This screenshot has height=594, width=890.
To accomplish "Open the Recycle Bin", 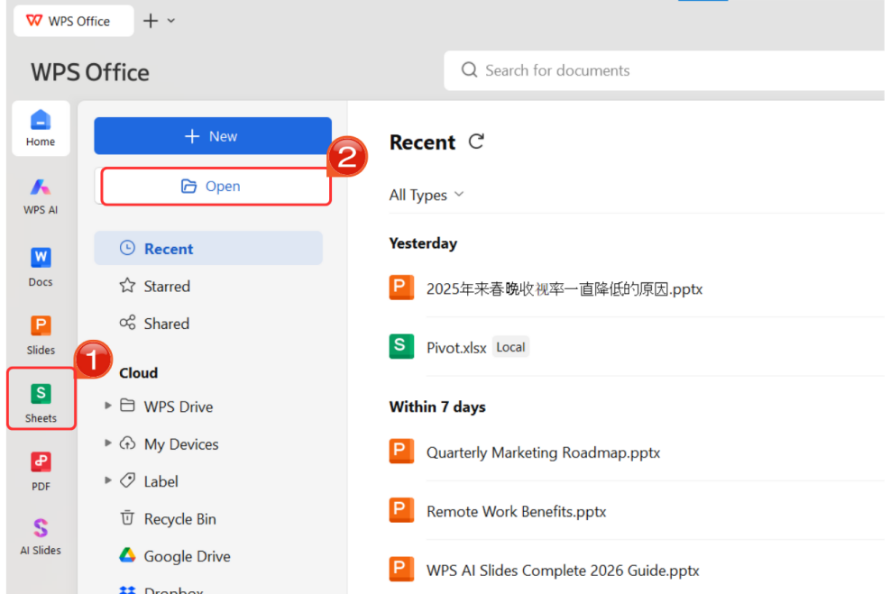I will click(x=168, y=519).
